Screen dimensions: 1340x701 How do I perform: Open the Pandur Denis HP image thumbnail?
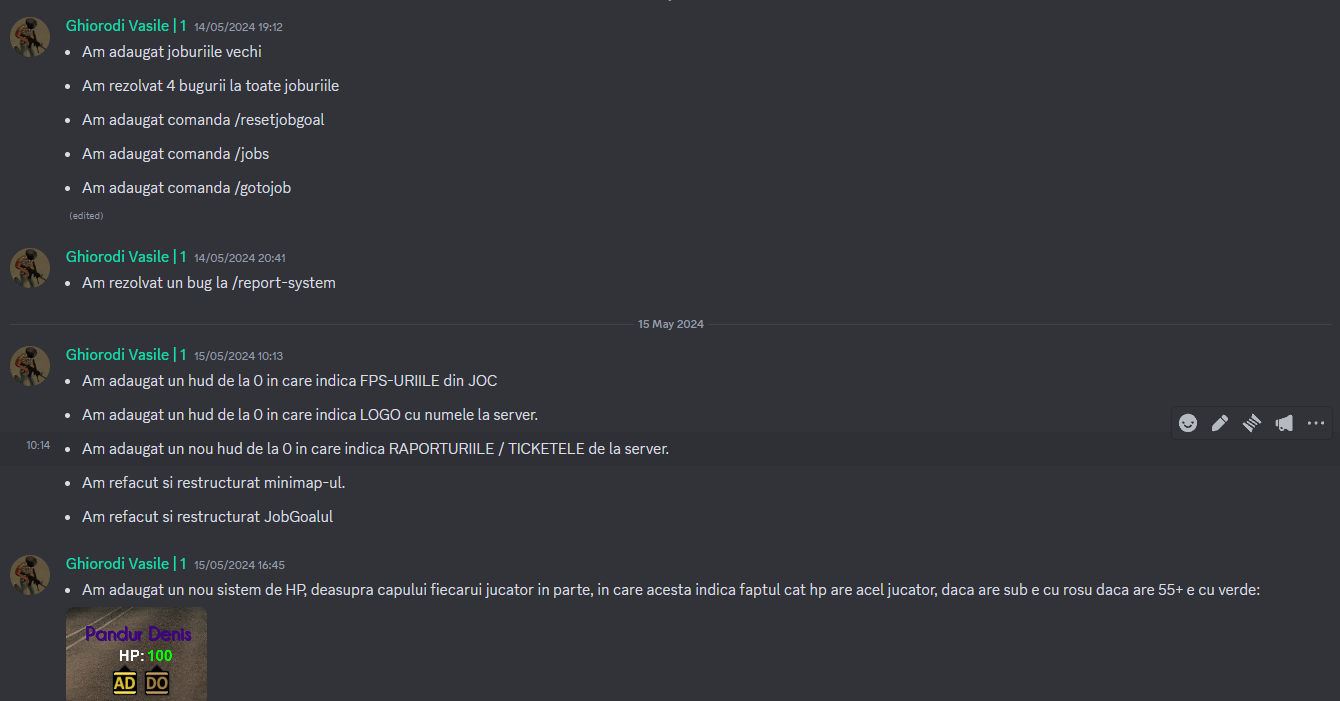pyautogui.click(x=137, y=654)
